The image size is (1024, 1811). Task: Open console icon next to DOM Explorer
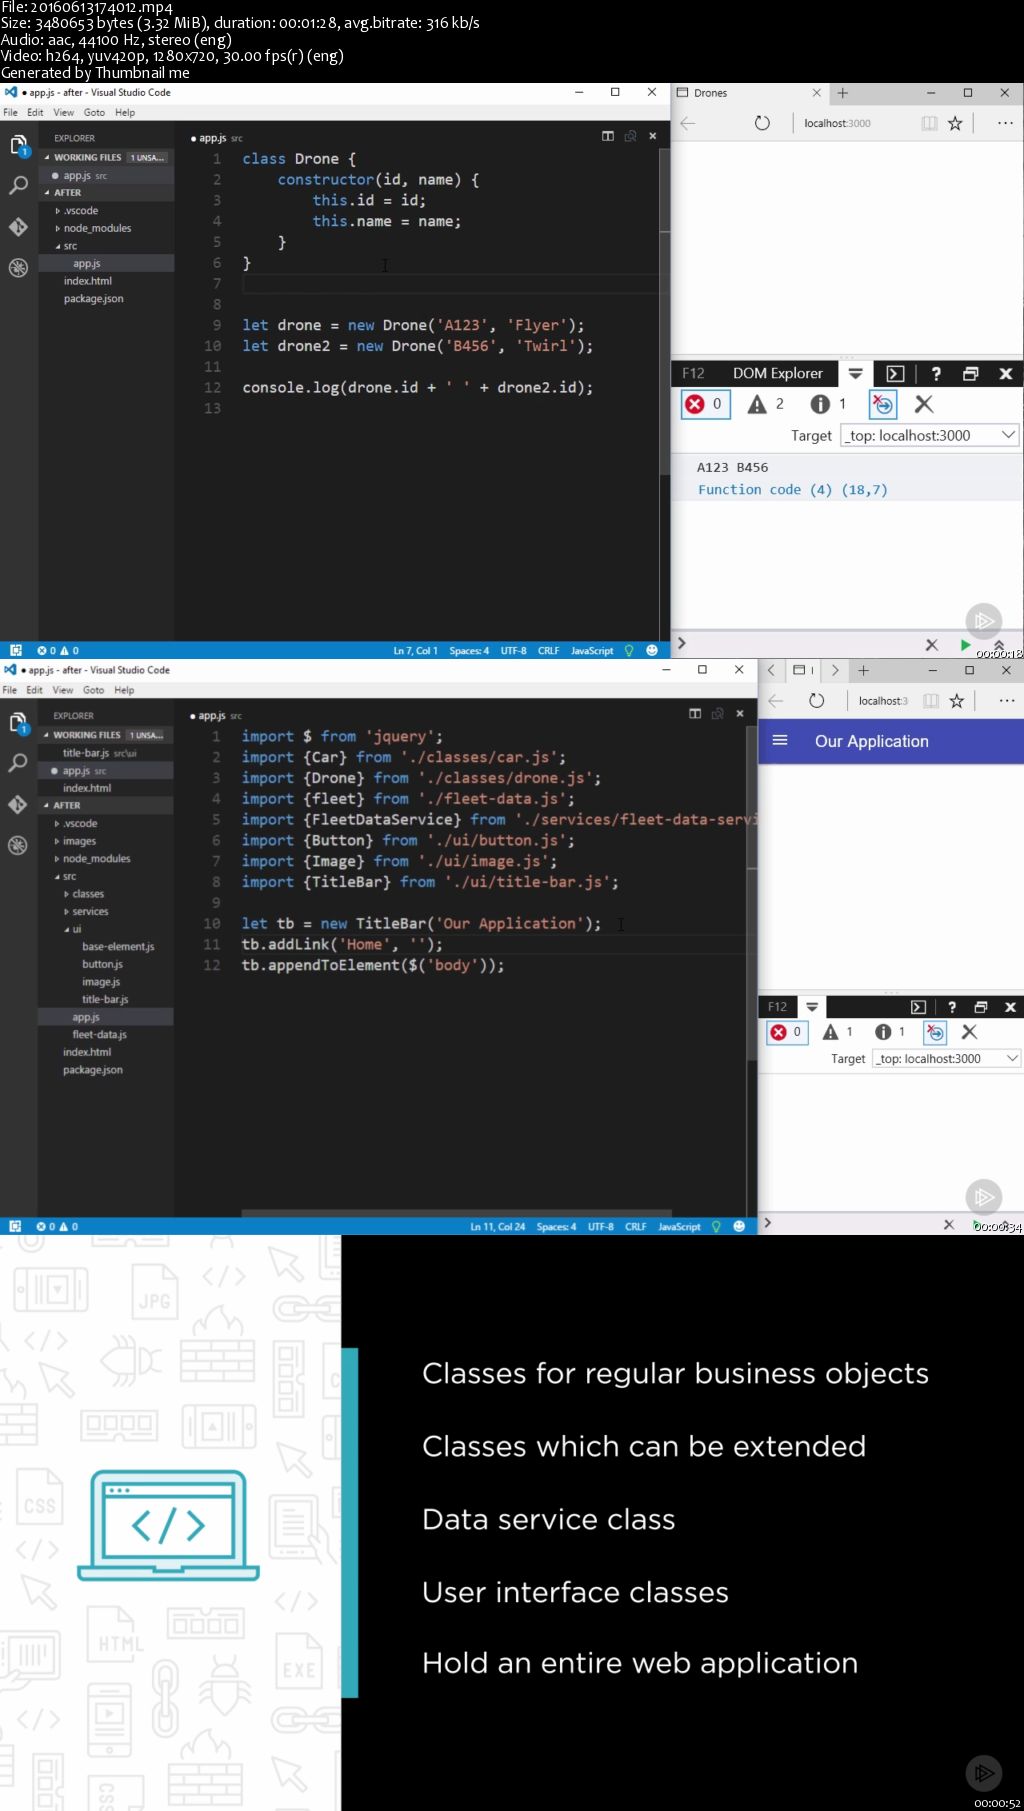[895, 373]
